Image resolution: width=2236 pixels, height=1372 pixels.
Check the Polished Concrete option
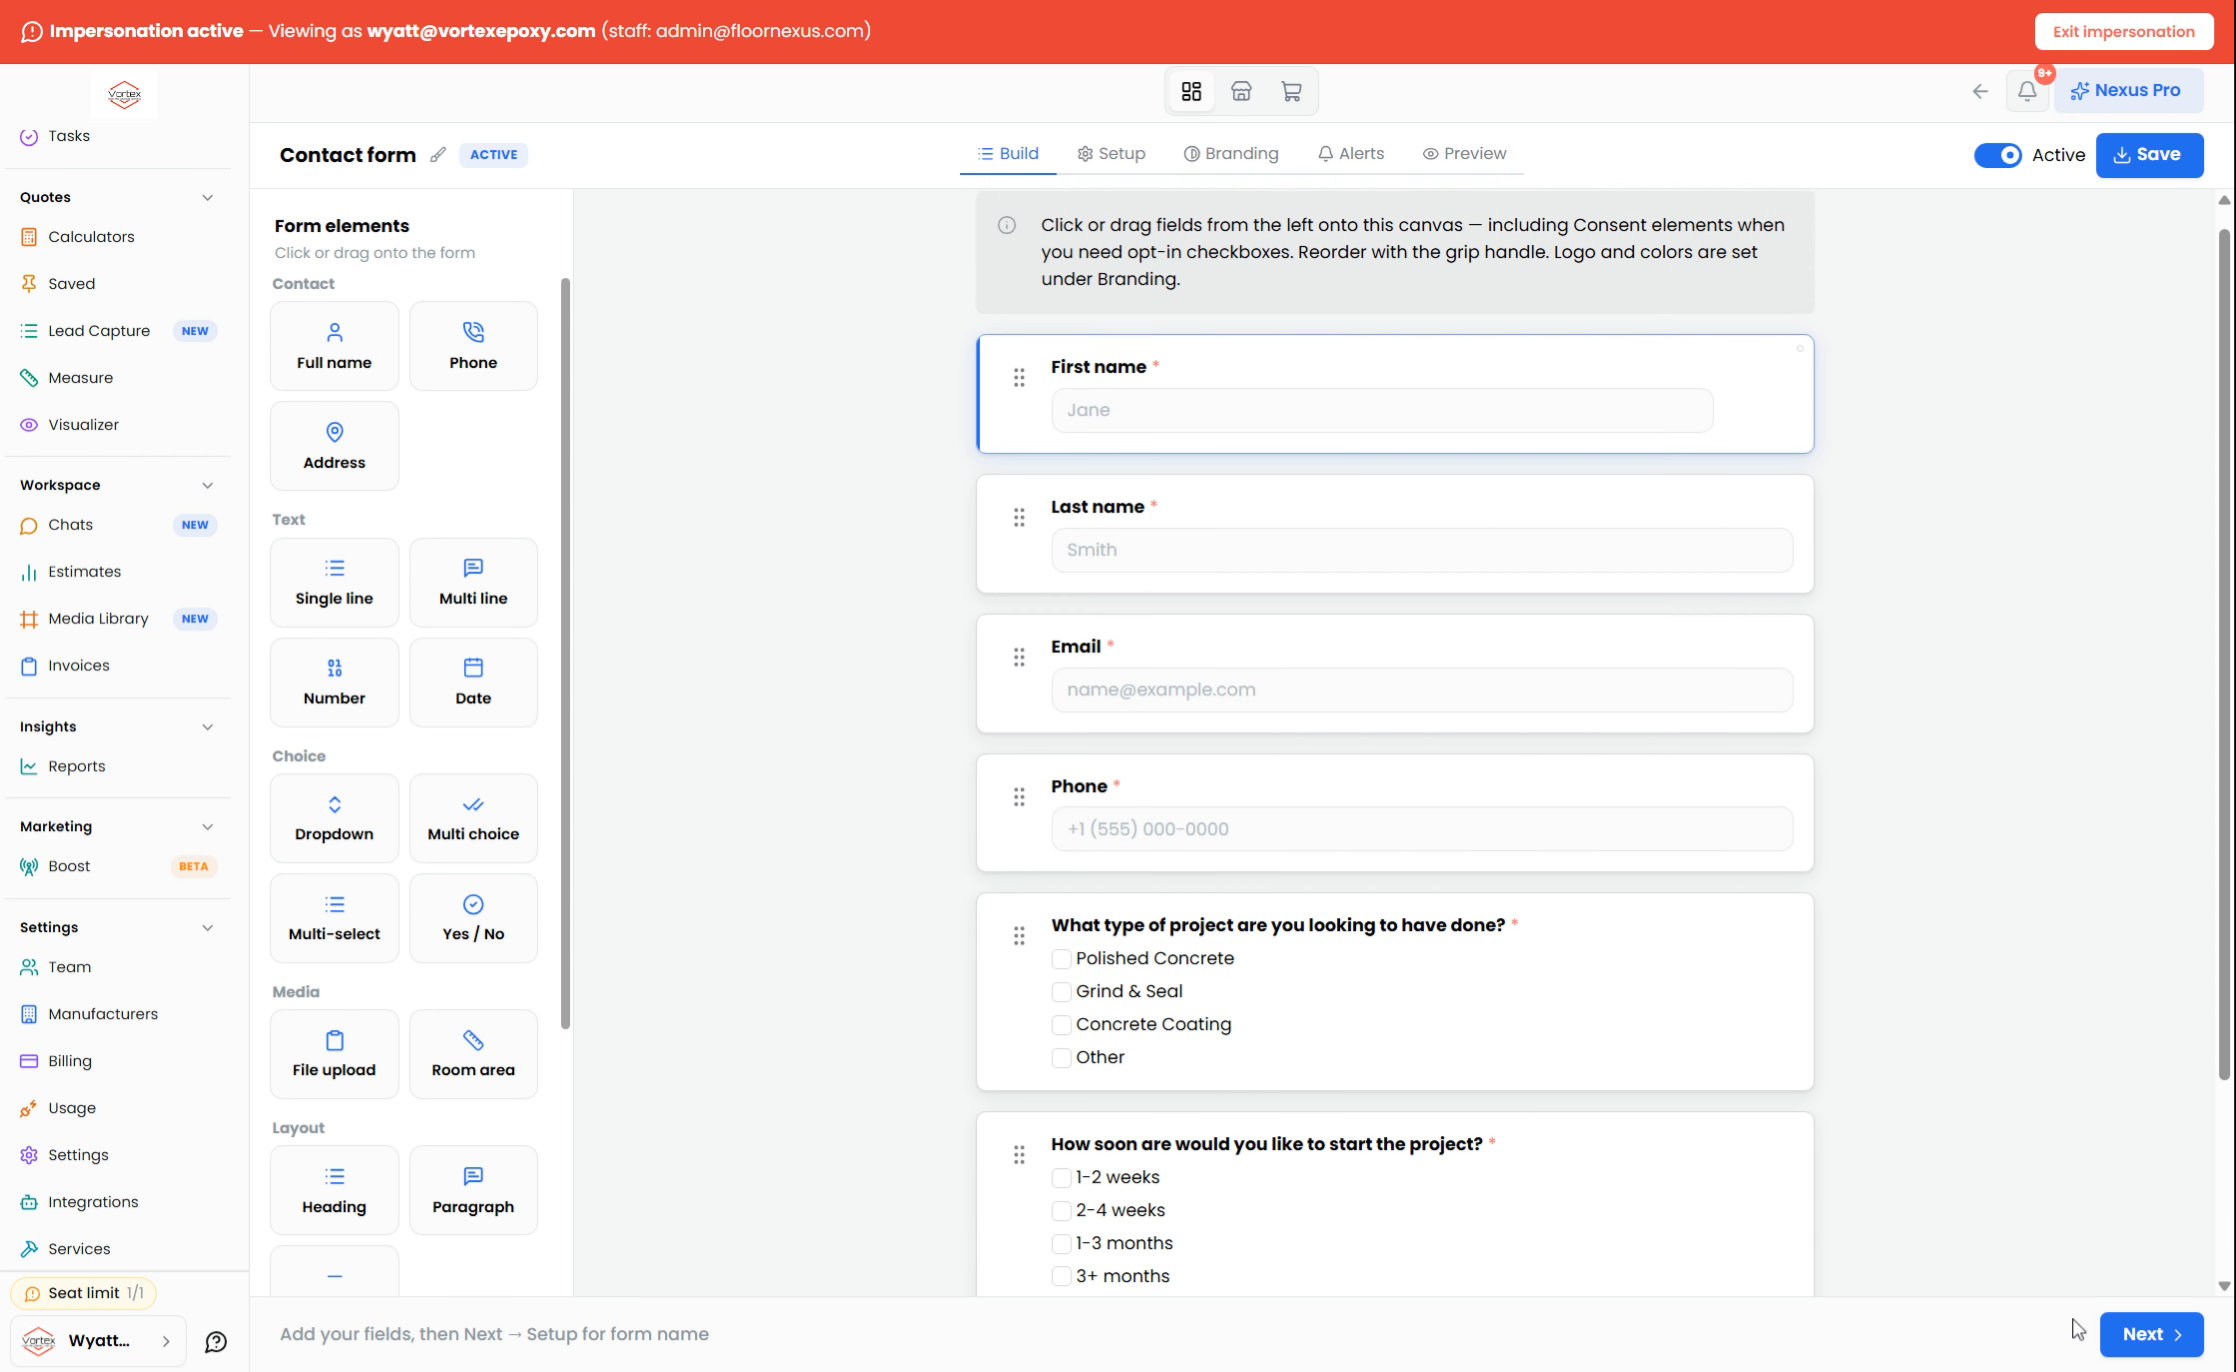1061,959
